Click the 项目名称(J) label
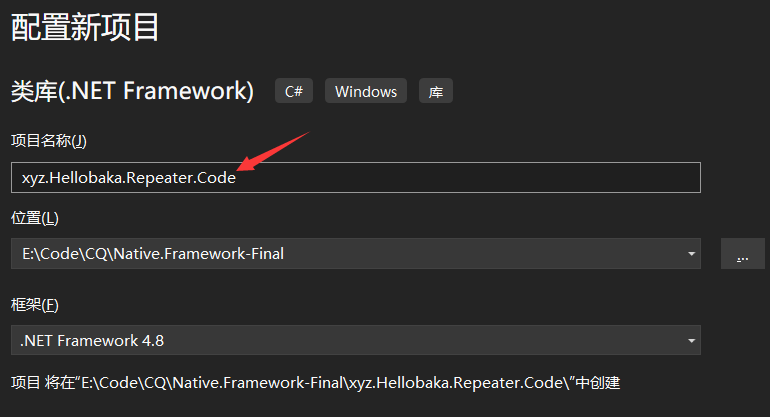Viewport: 770px width, 417px height. pyautogui.click(x=49, y=141)
